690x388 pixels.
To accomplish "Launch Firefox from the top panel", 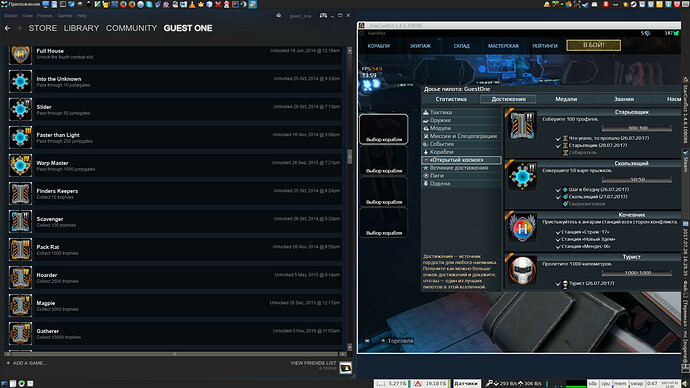I will [123, 4].
